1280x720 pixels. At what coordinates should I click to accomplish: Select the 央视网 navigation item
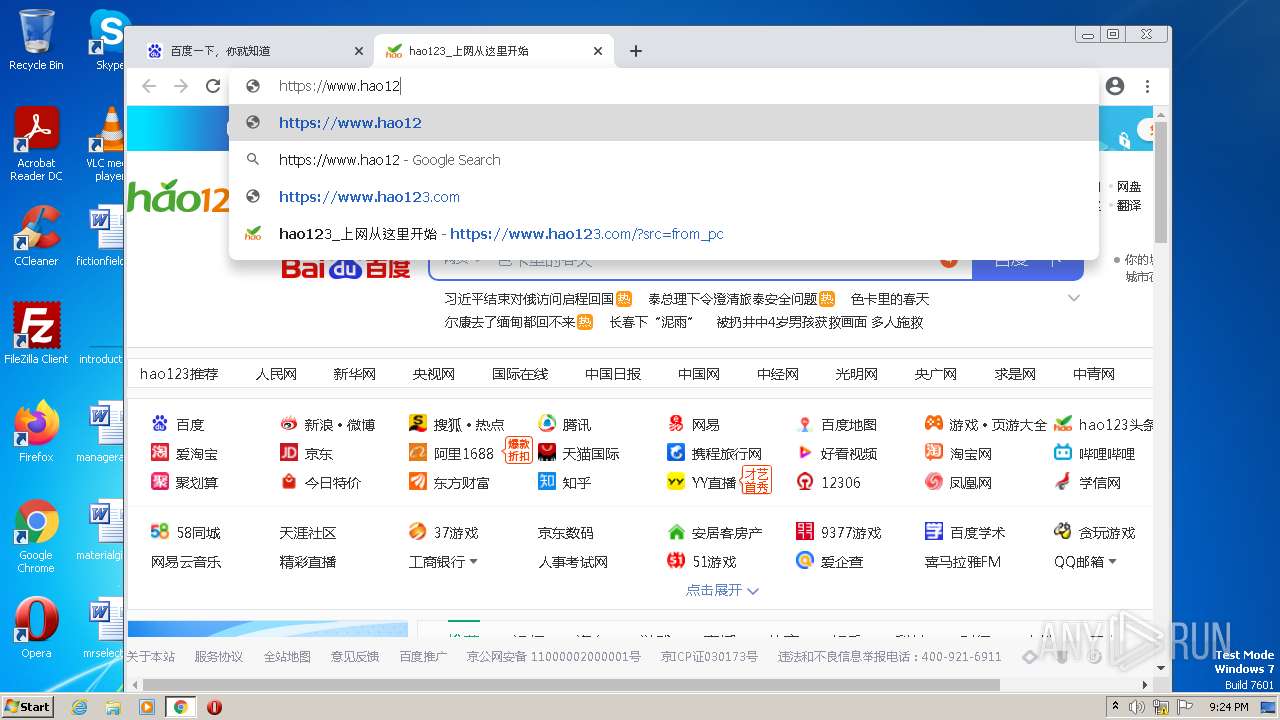[x=434, y=374]
